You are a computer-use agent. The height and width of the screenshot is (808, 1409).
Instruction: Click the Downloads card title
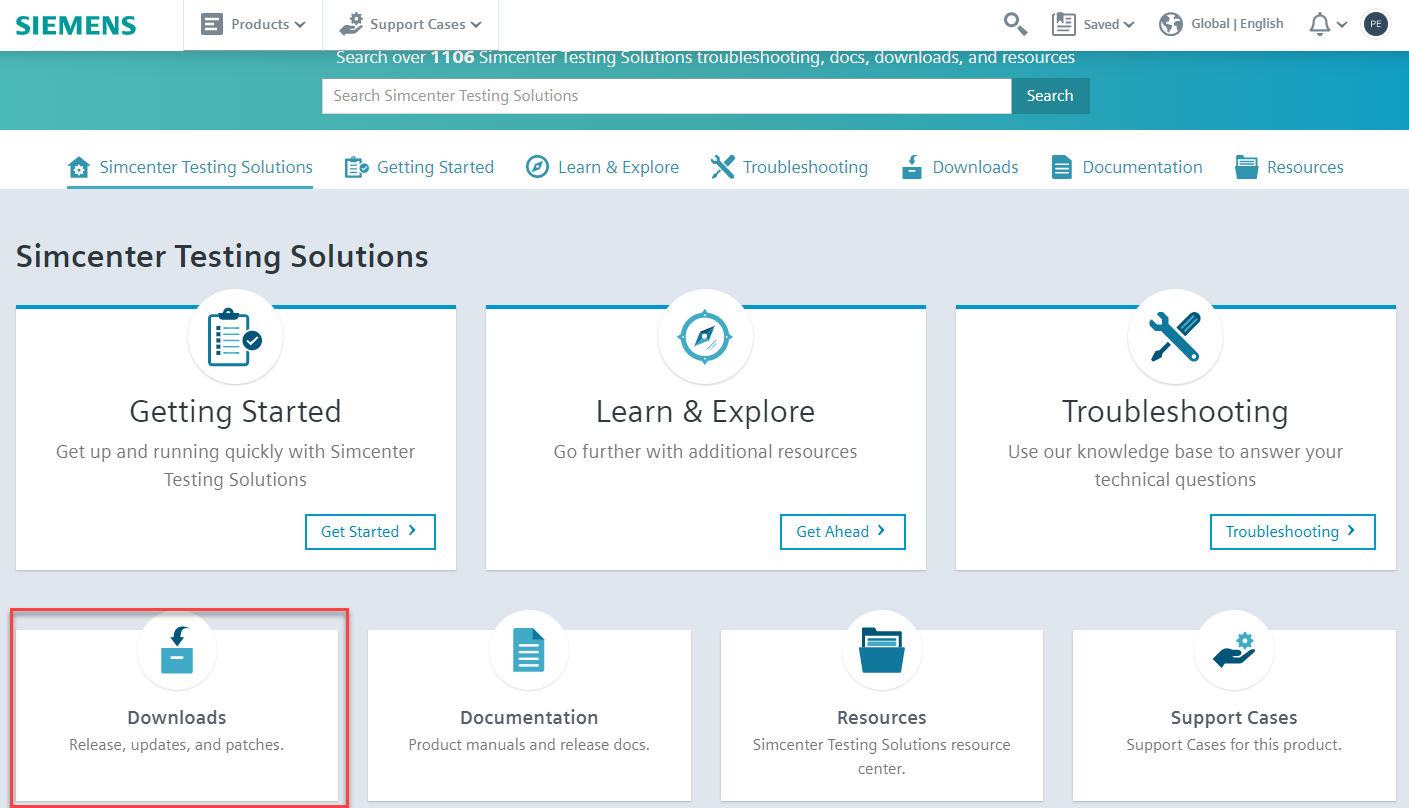pos(177,718)
